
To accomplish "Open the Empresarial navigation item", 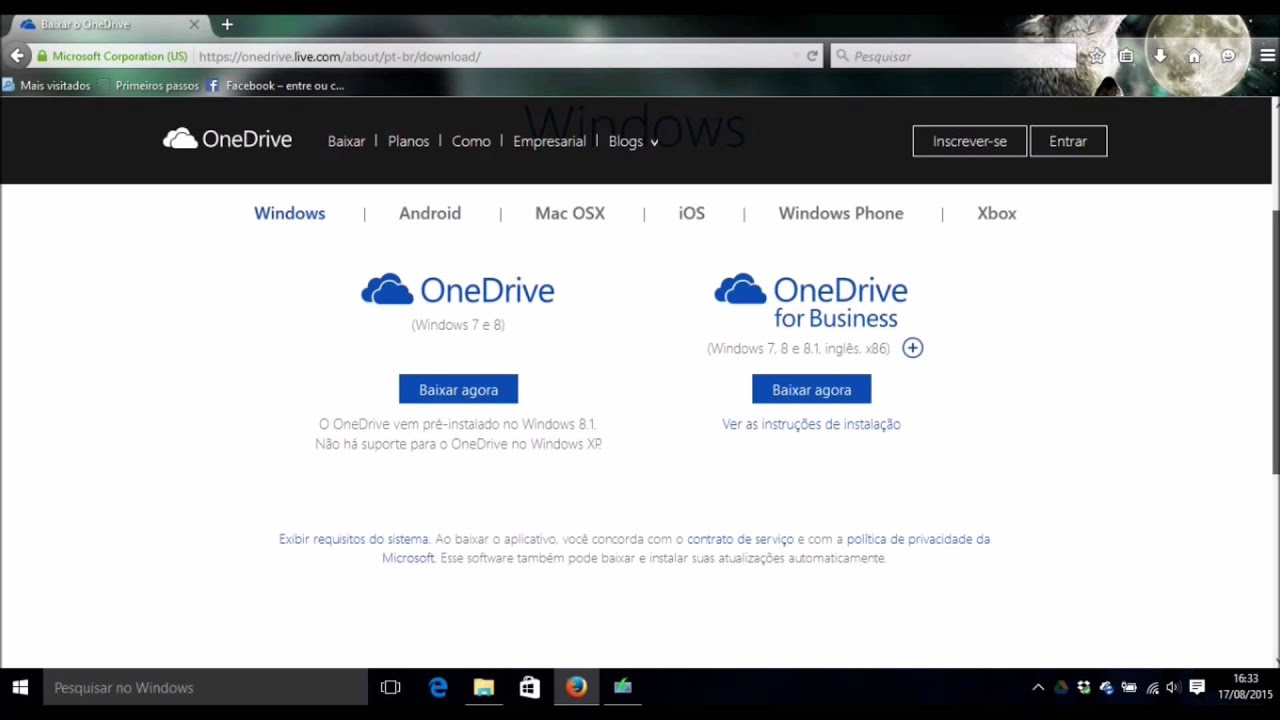I will click(x=549, y=141).
